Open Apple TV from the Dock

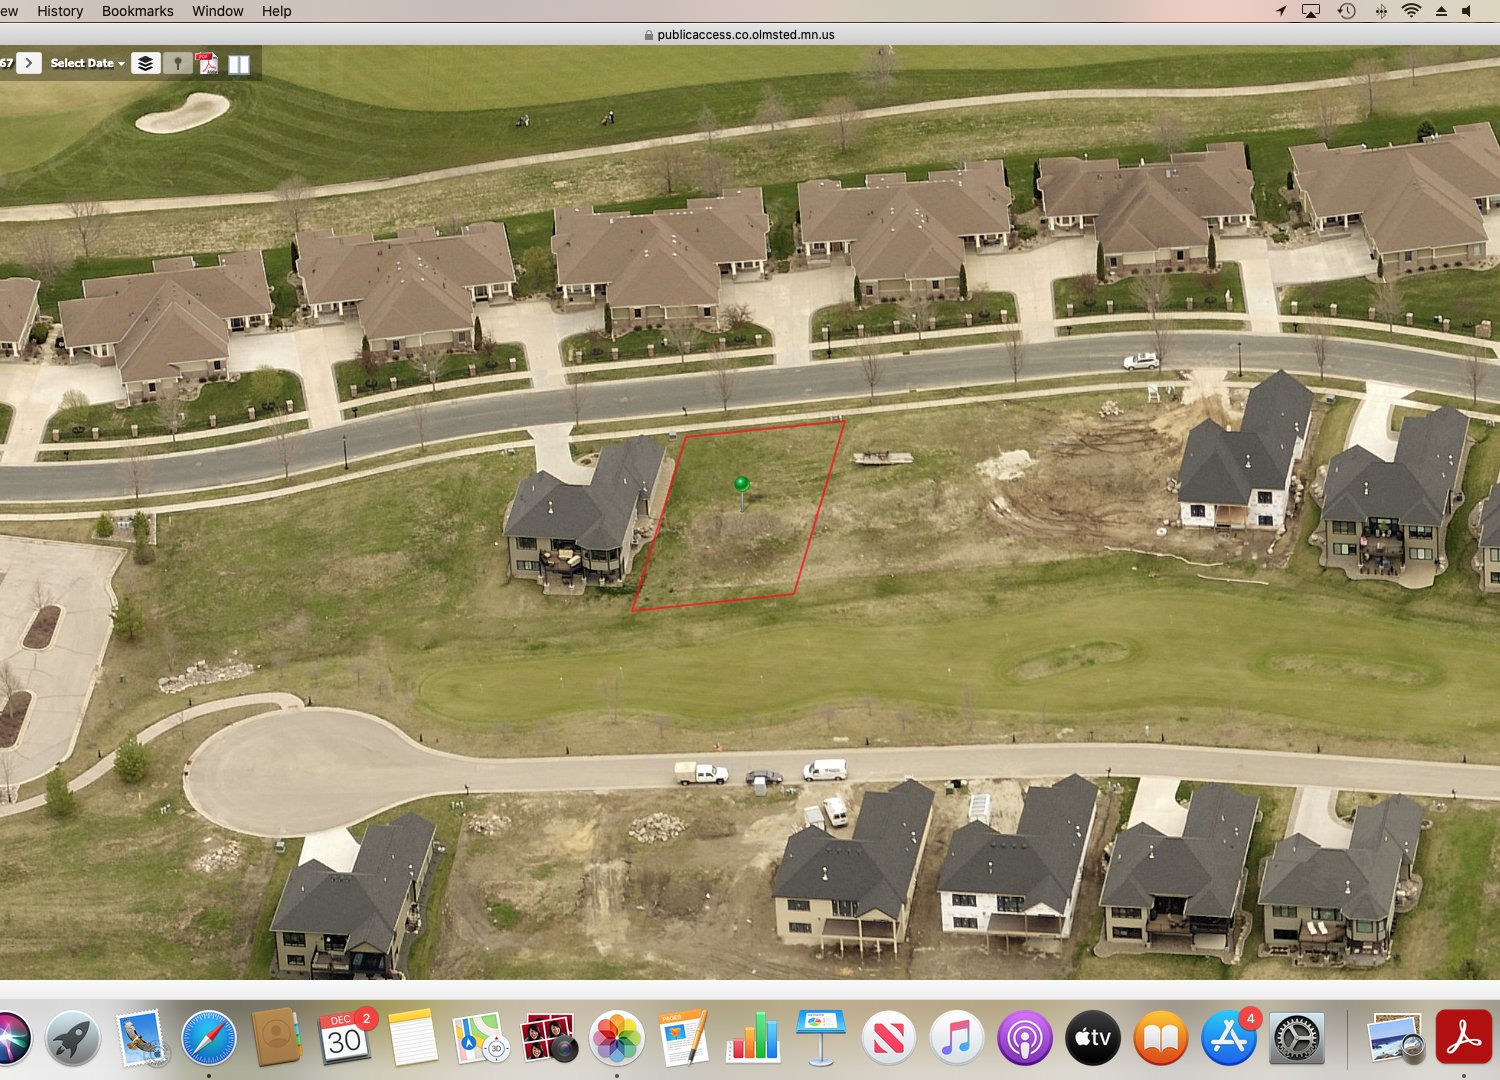click(1093, 1038)
